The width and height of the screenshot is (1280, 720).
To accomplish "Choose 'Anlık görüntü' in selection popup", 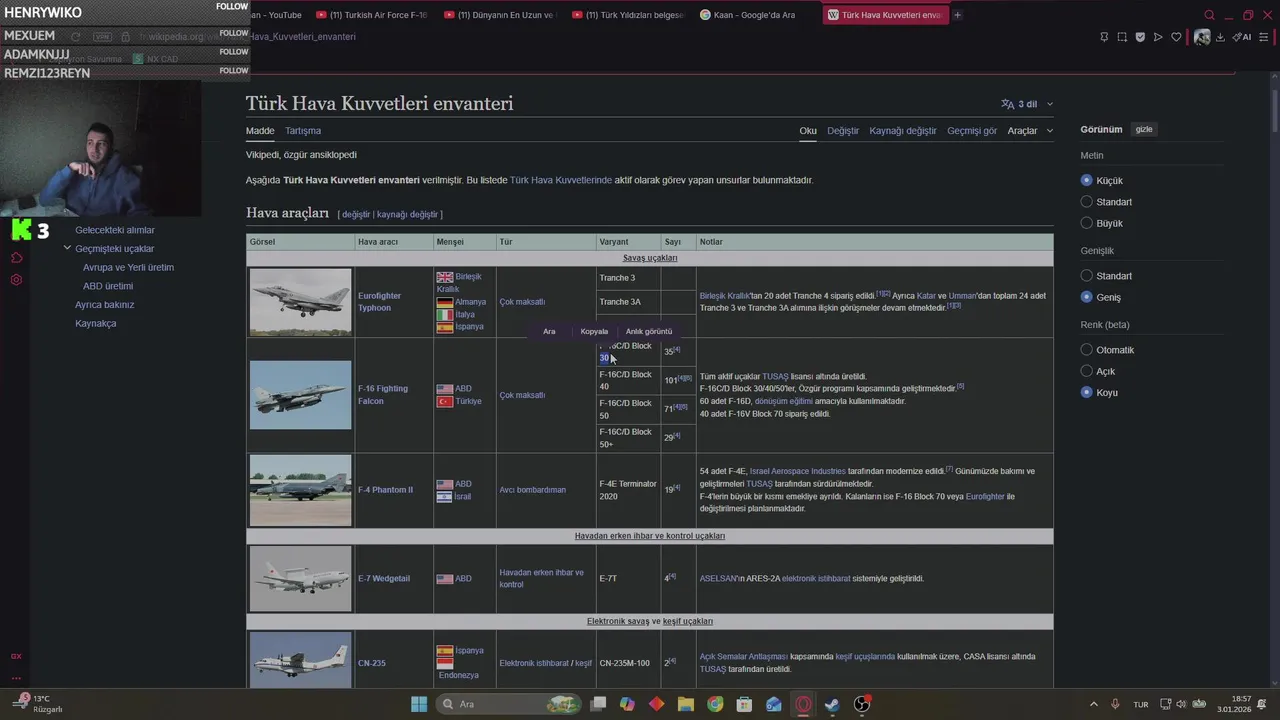I will 649,331.
